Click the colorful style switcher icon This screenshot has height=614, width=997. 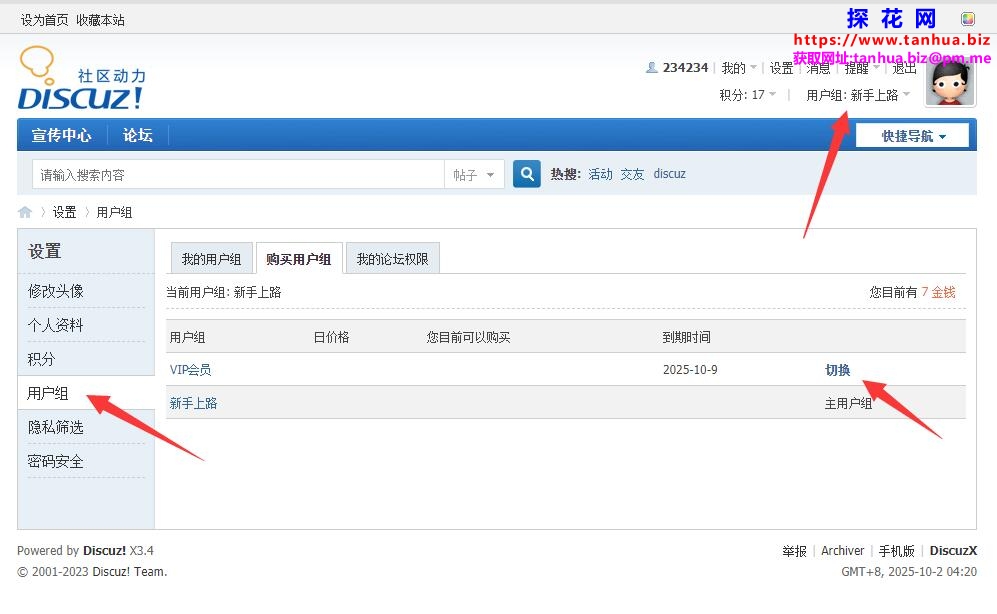967,19
